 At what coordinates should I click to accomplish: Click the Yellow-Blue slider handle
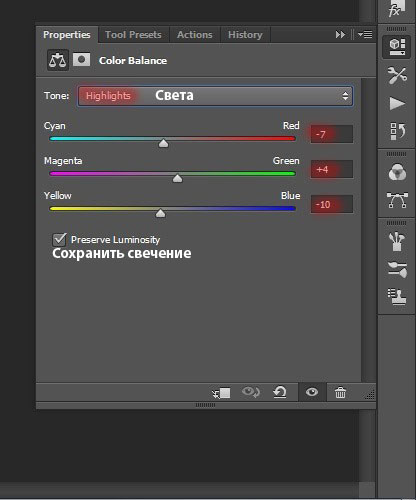click(x=160, y=213)
